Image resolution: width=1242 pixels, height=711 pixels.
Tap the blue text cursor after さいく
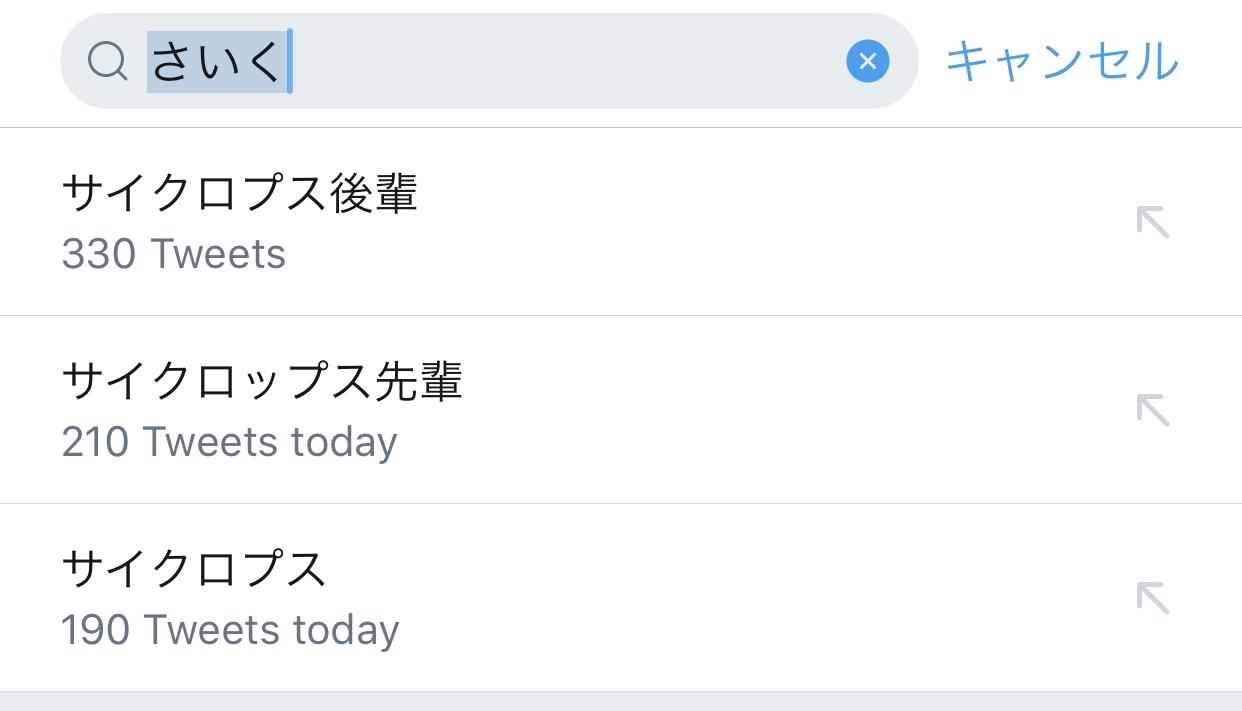[289, 62]
